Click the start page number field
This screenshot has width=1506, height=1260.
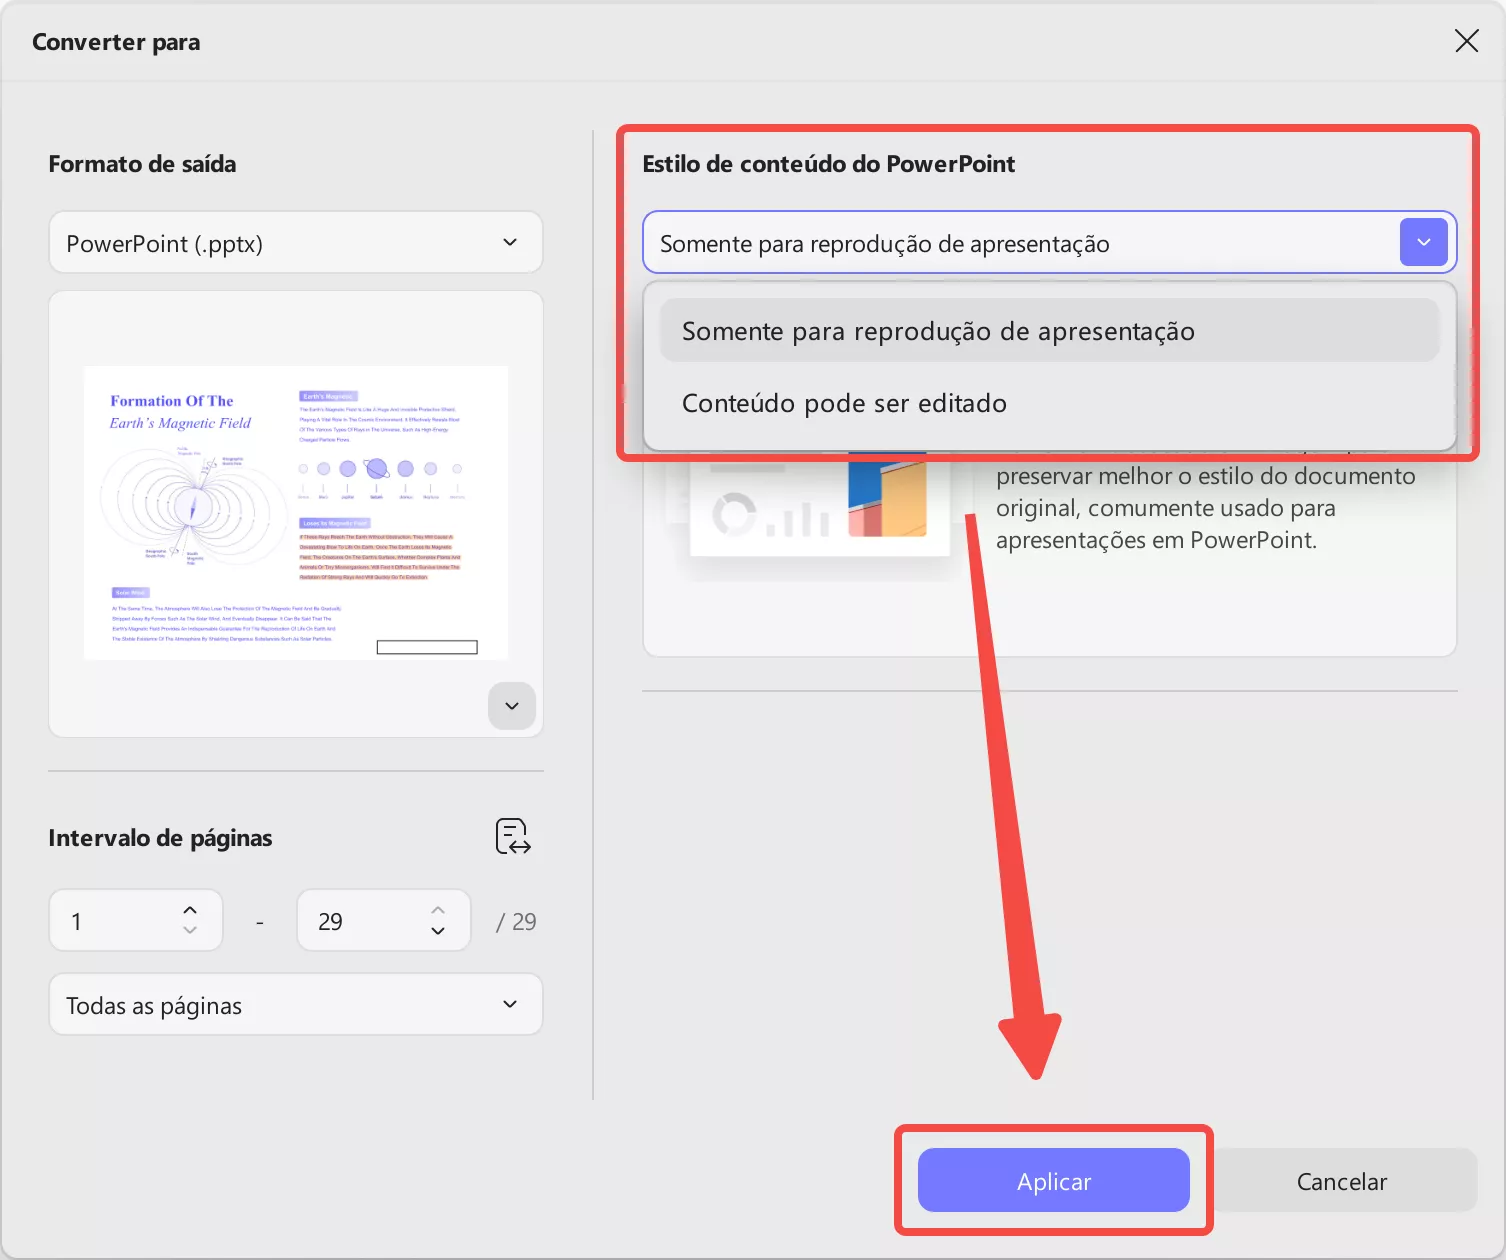tap(110, 920)
